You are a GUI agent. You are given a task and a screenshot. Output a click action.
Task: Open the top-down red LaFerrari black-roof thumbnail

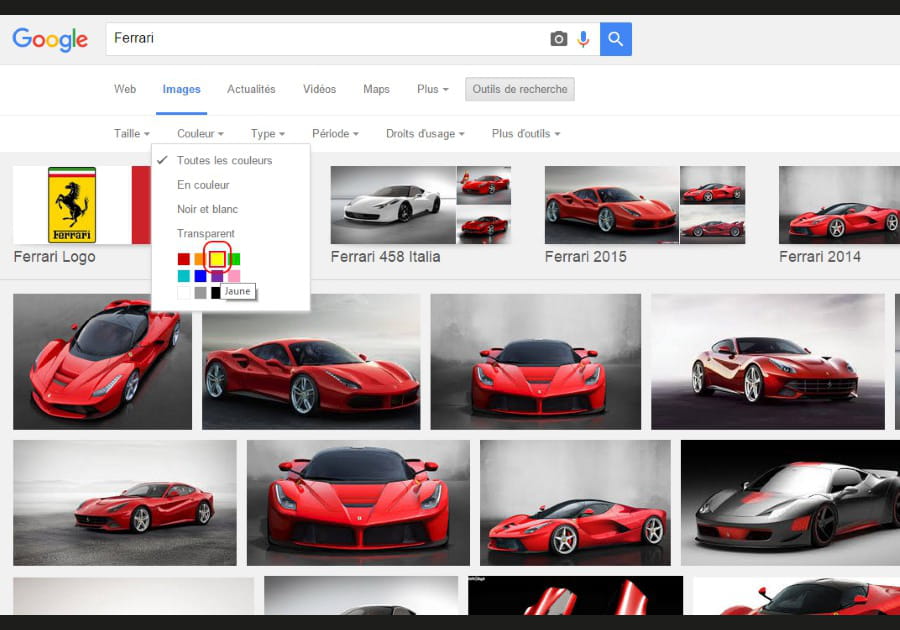[102, 361]
